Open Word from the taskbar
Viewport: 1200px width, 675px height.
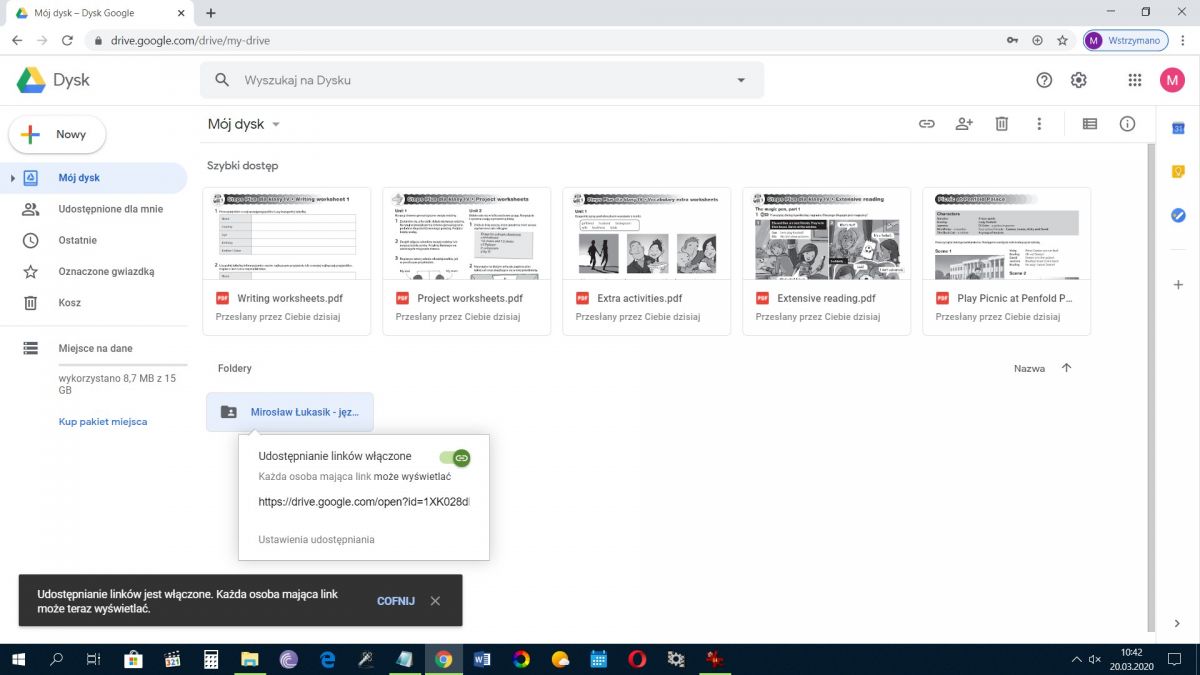[482, 659]
